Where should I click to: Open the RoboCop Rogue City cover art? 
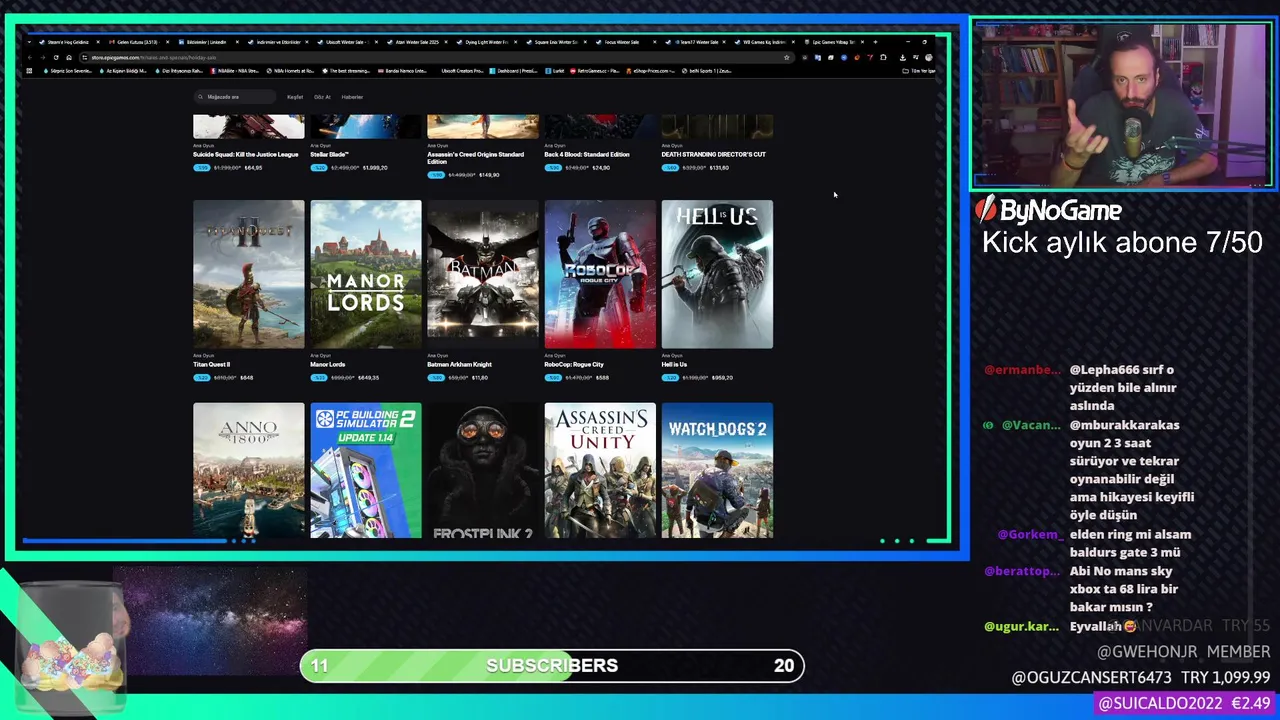tap(600, 274)
